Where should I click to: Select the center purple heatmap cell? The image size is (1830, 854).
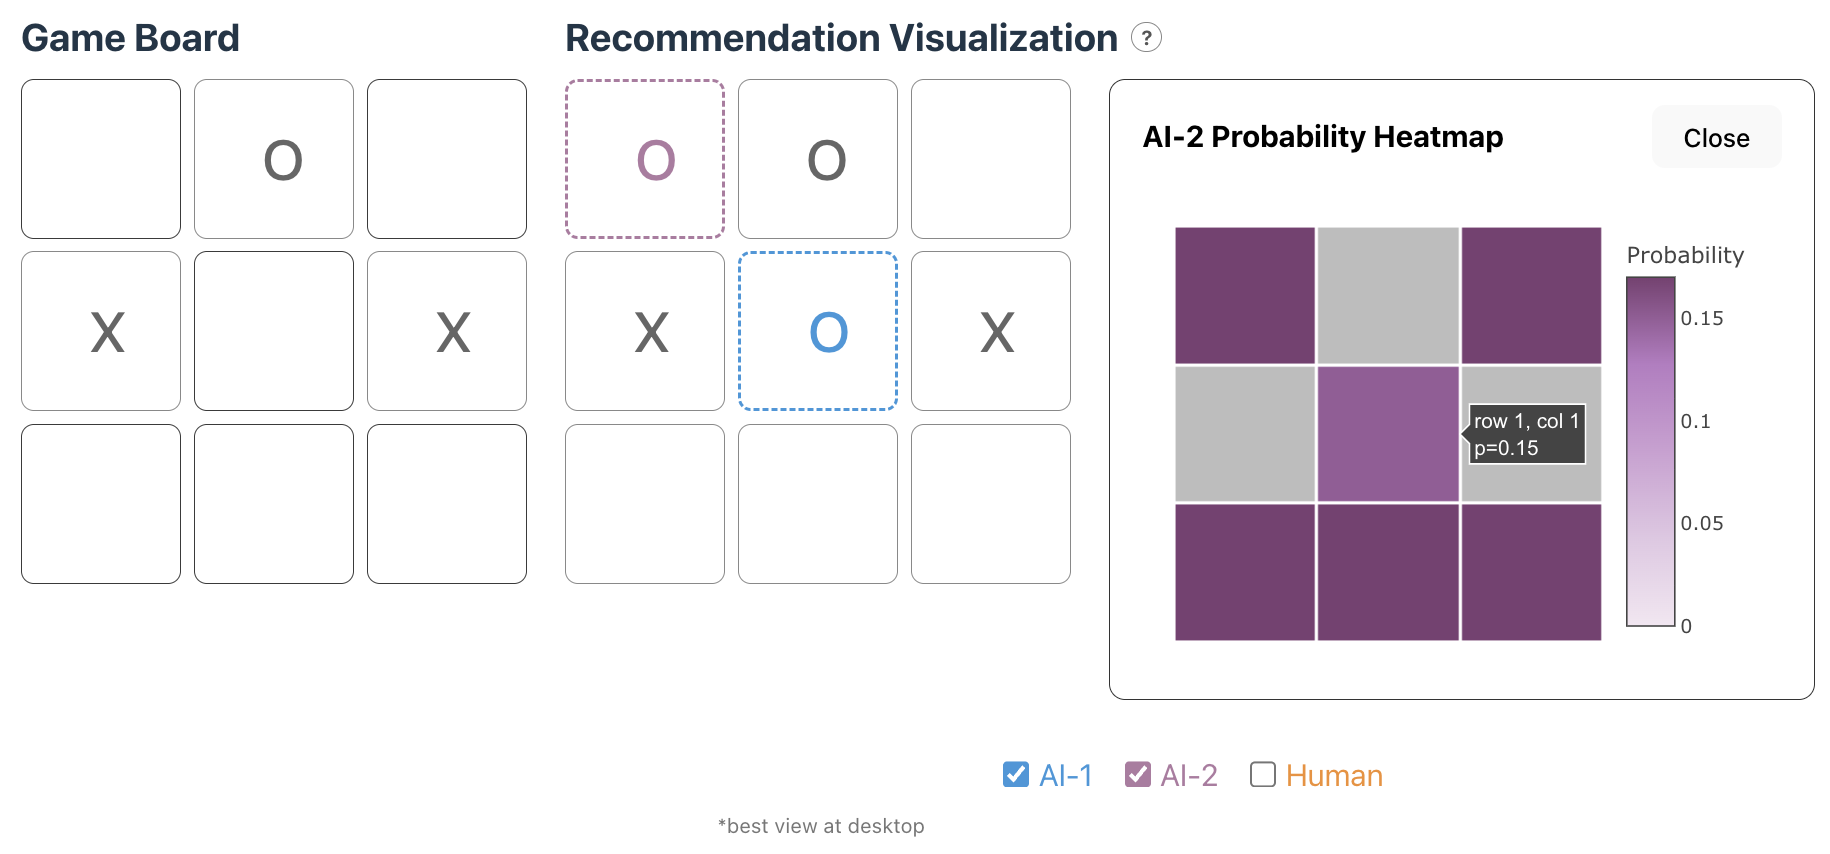coord(1387,434)
